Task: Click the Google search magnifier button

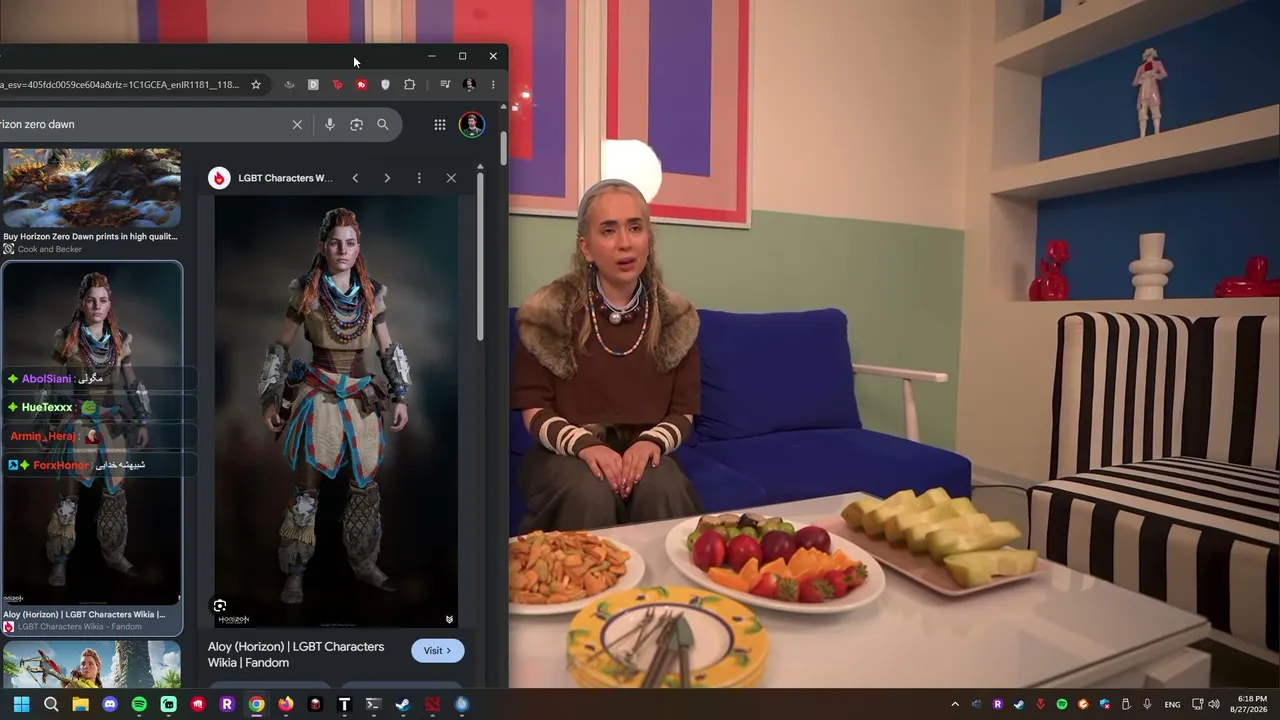Action: click(x=383, y=124)
